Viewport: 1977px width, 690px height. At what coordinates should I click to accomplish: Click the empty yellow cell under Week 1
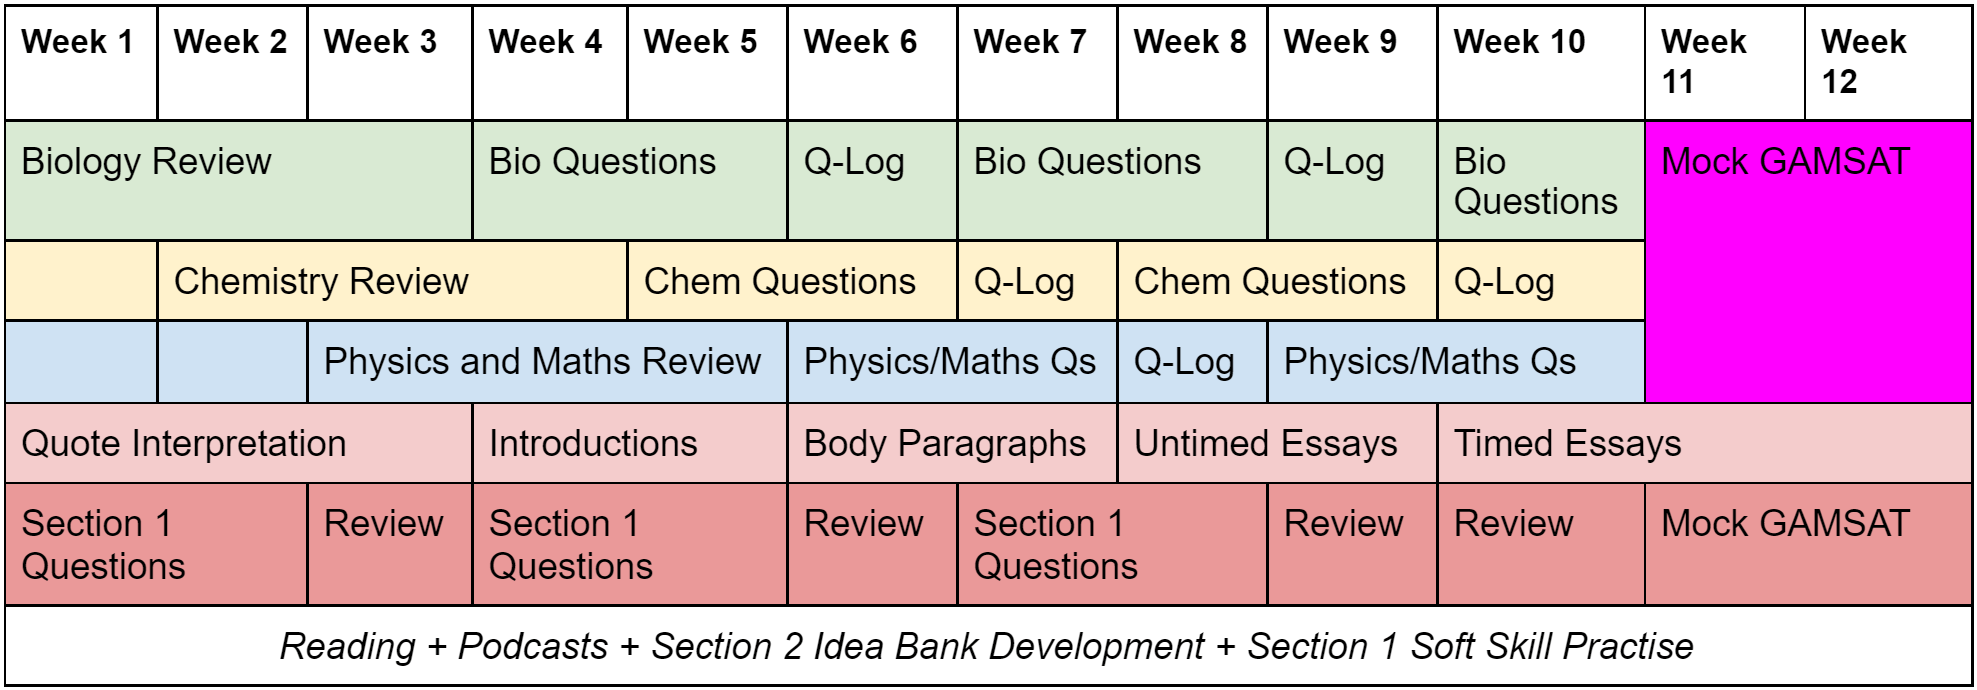coord(81,281)
